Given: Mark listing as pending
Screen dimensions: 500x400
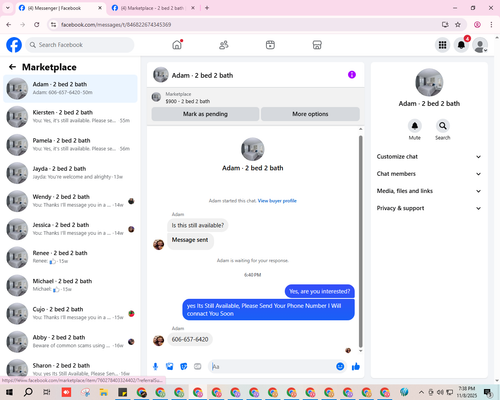Looking at the screenshot, I should point(205,114).
